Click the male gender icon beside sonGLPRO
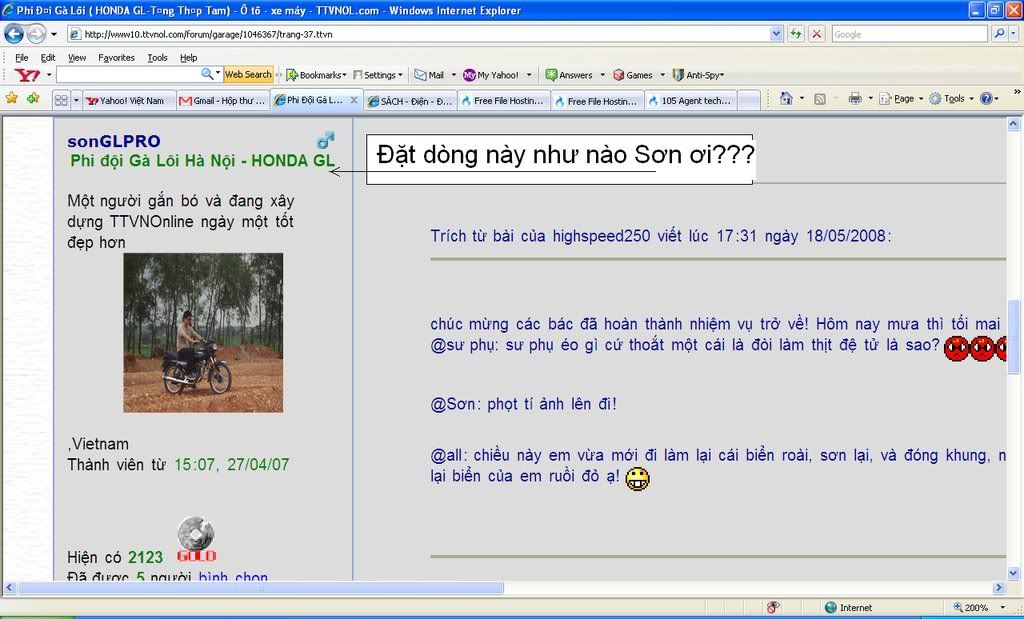Screen dimensions: 1024x619 [x=325, y=140]
